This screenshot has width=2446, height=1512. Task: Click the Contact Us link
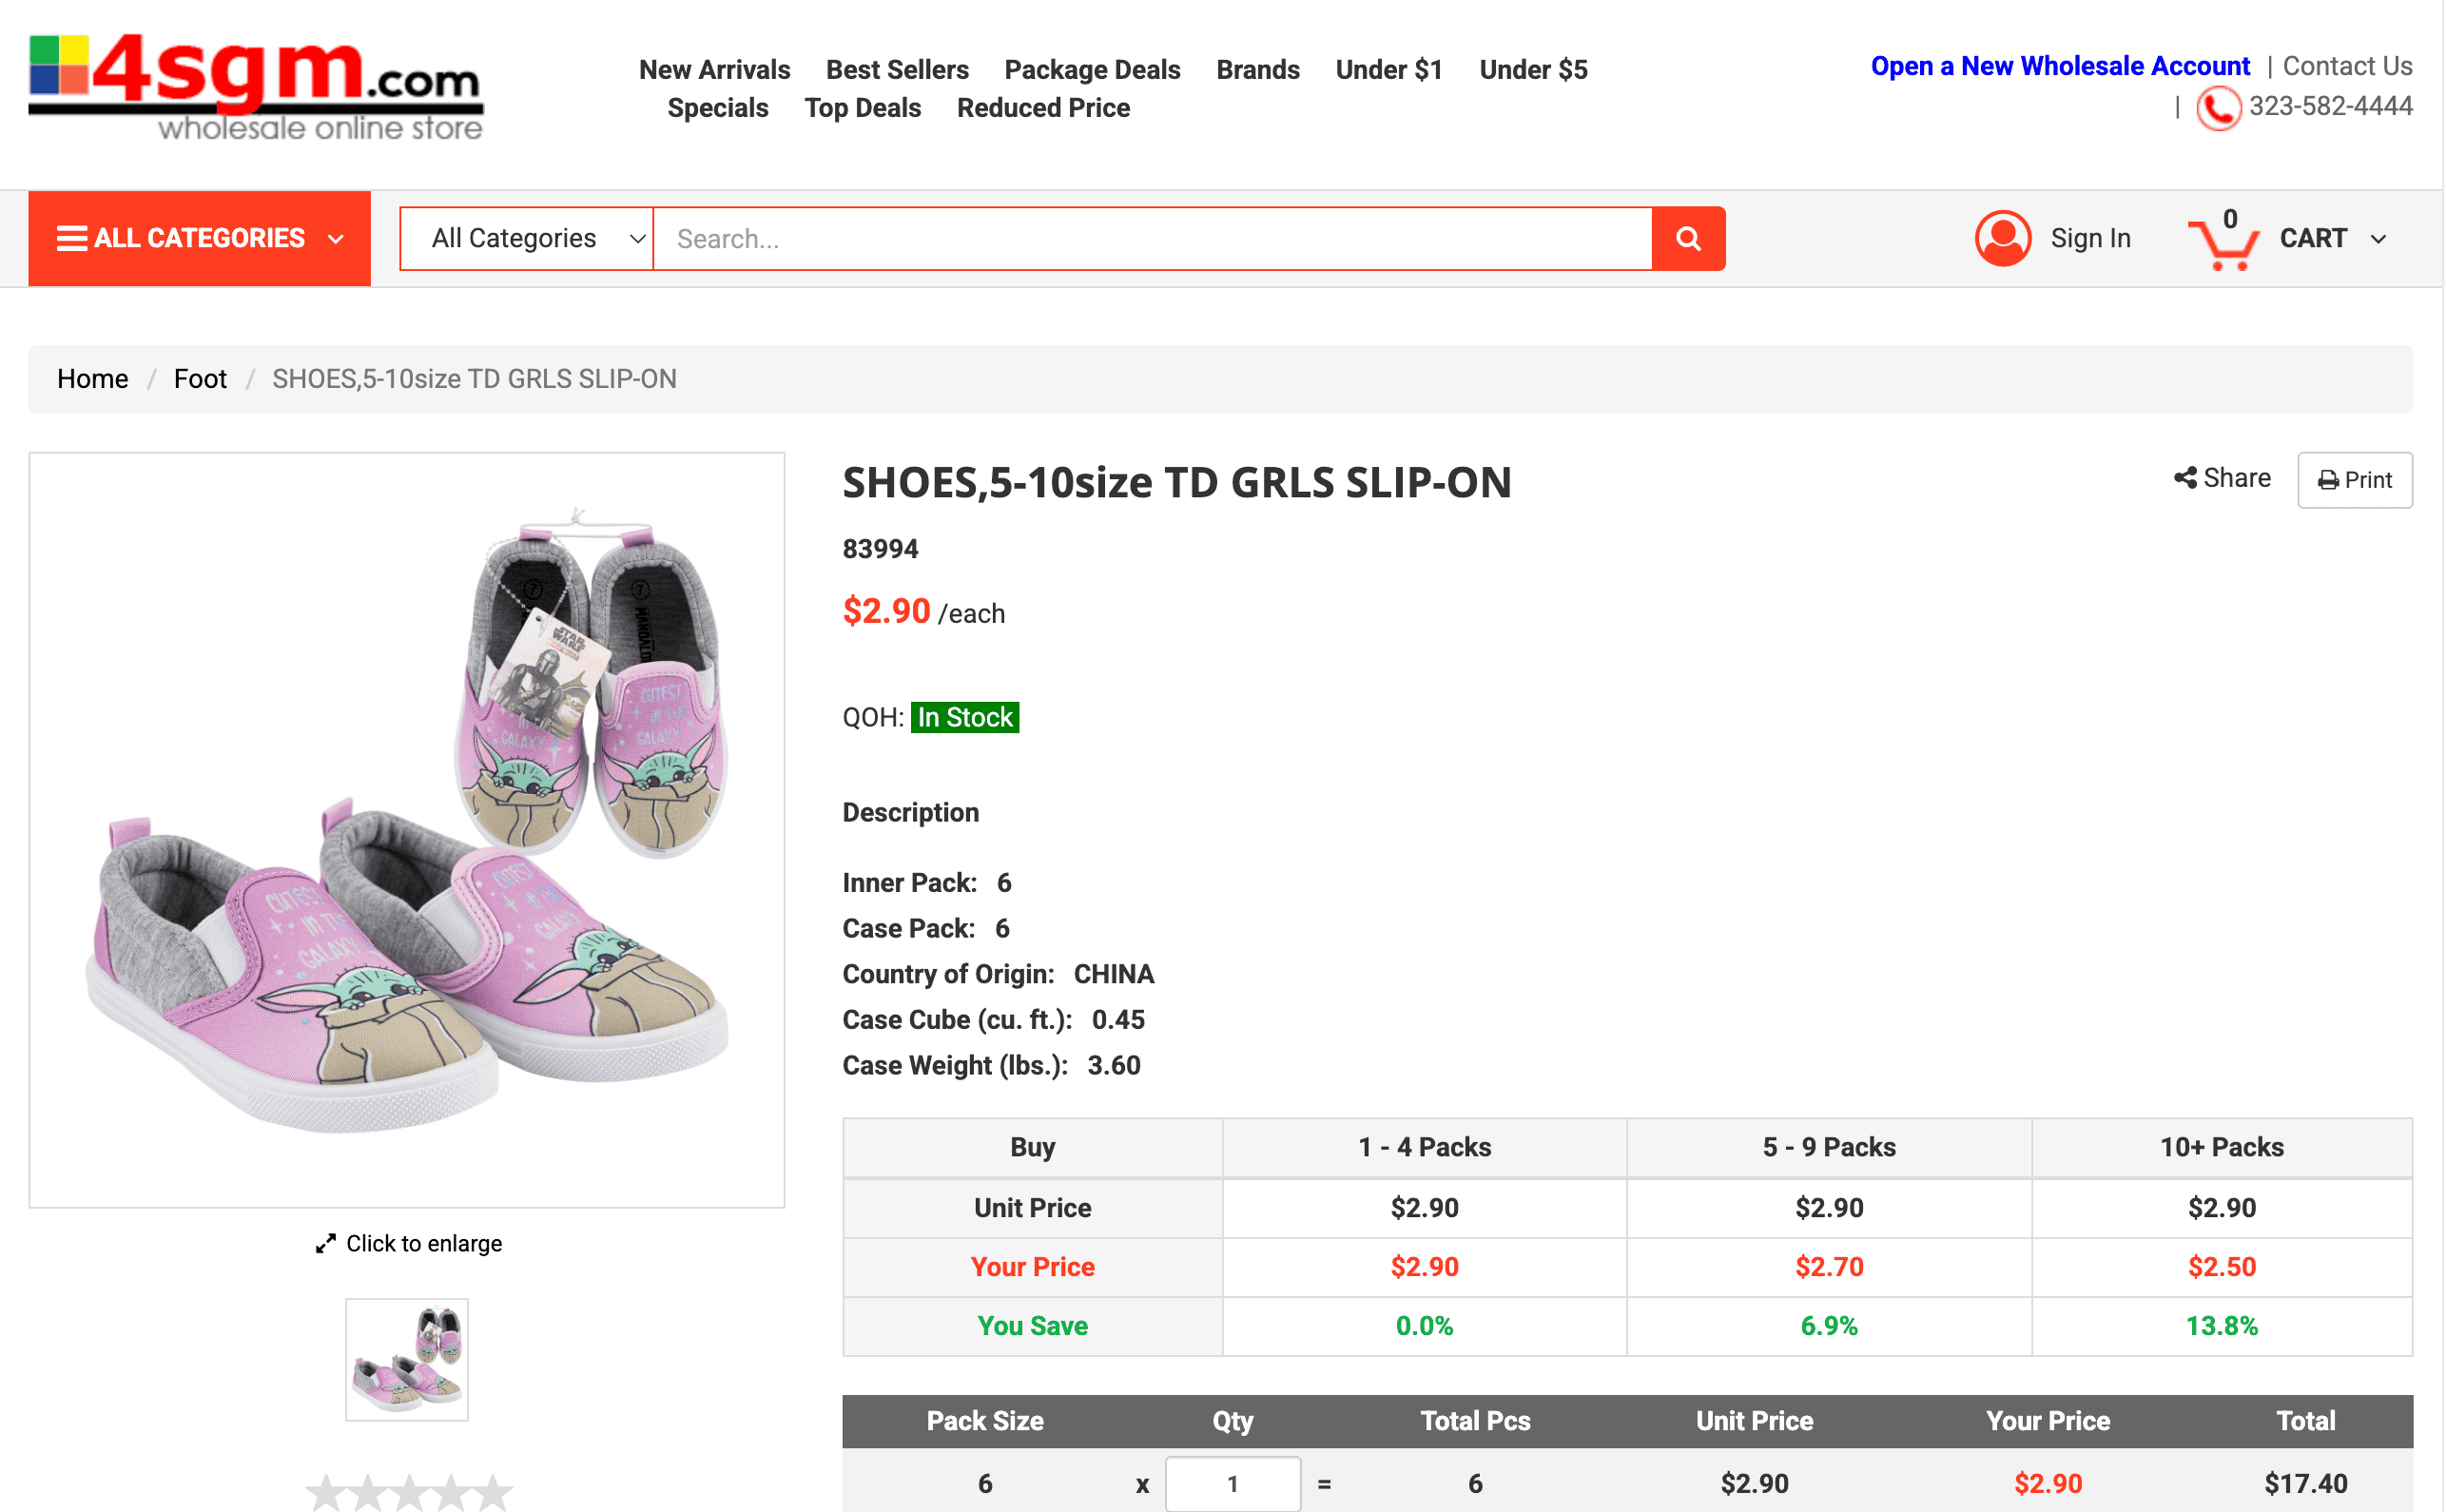(2346, 66)
